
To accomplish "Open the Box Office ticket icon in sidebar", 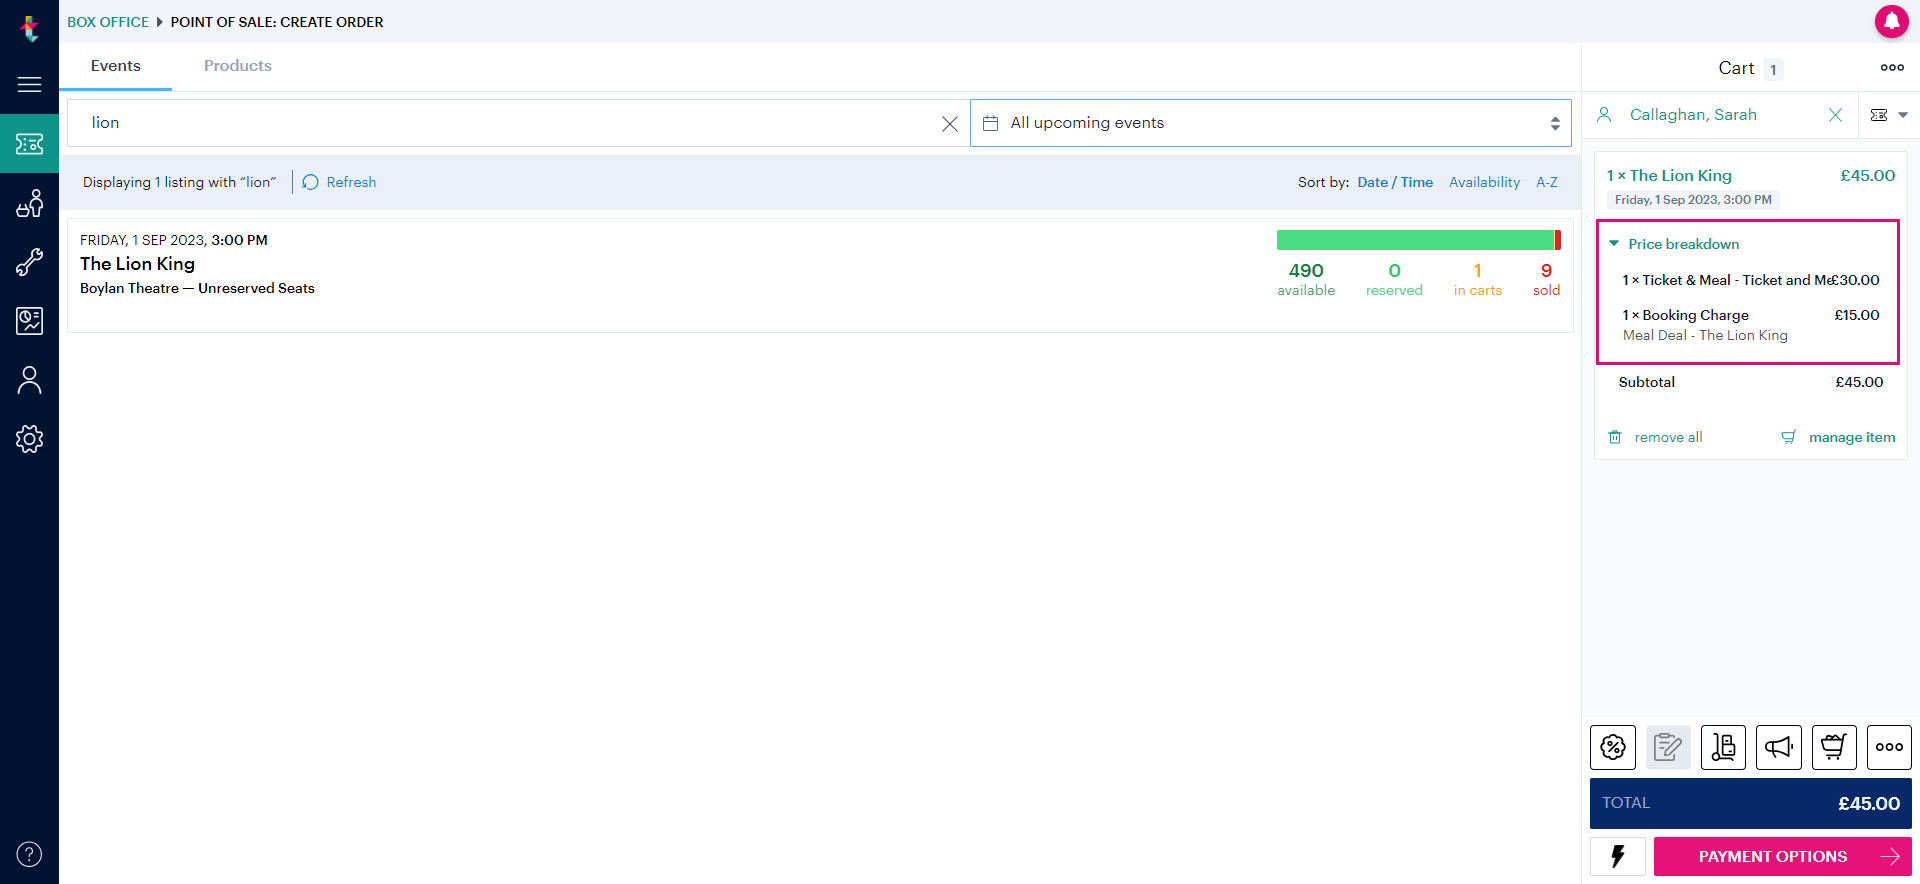I will pos(29,144).
